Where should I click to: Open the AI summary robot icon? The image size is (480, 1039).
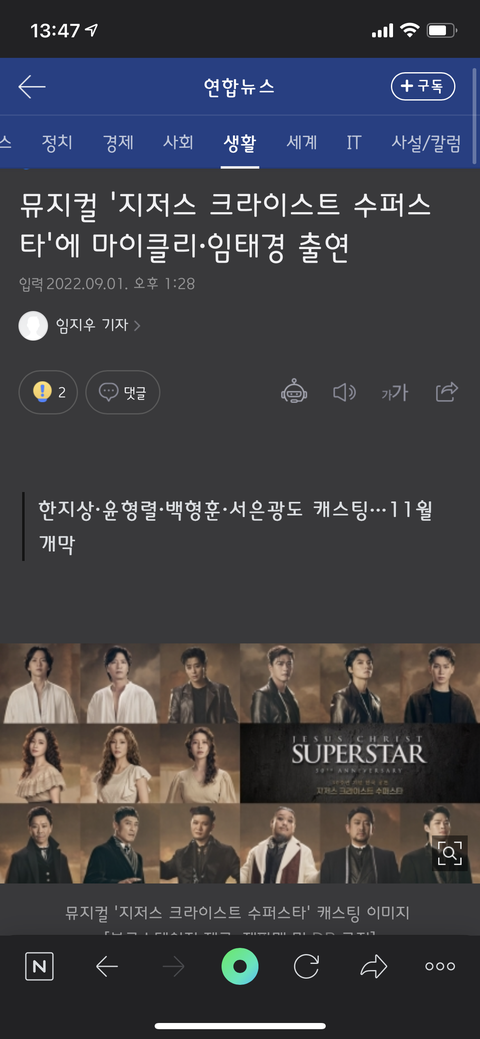[x=294, y=392]
